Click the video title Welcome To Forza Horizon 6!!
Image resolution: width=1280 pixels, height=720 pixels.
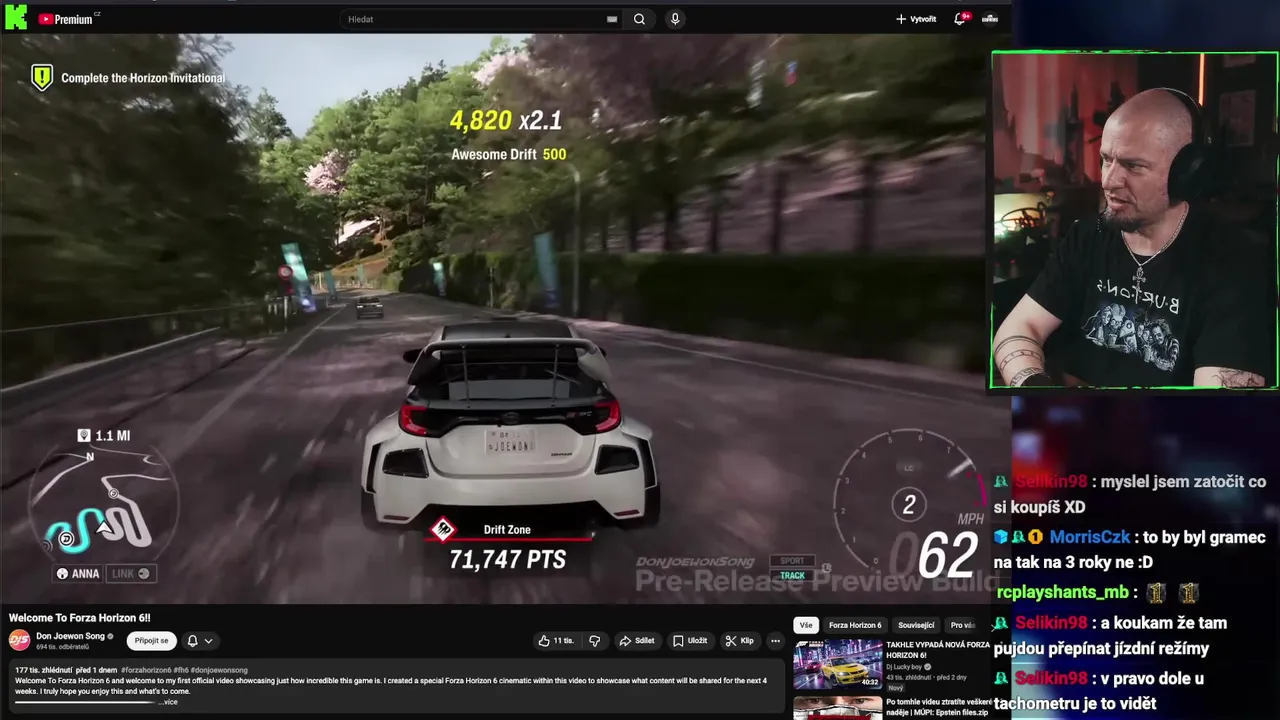point(80,618)
